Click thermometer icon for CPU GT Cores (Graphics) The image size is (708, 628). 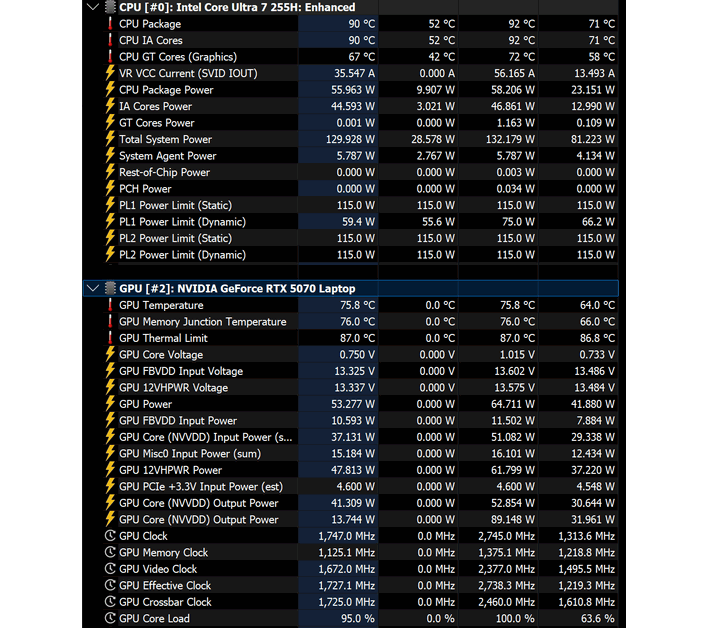(110, 56)
